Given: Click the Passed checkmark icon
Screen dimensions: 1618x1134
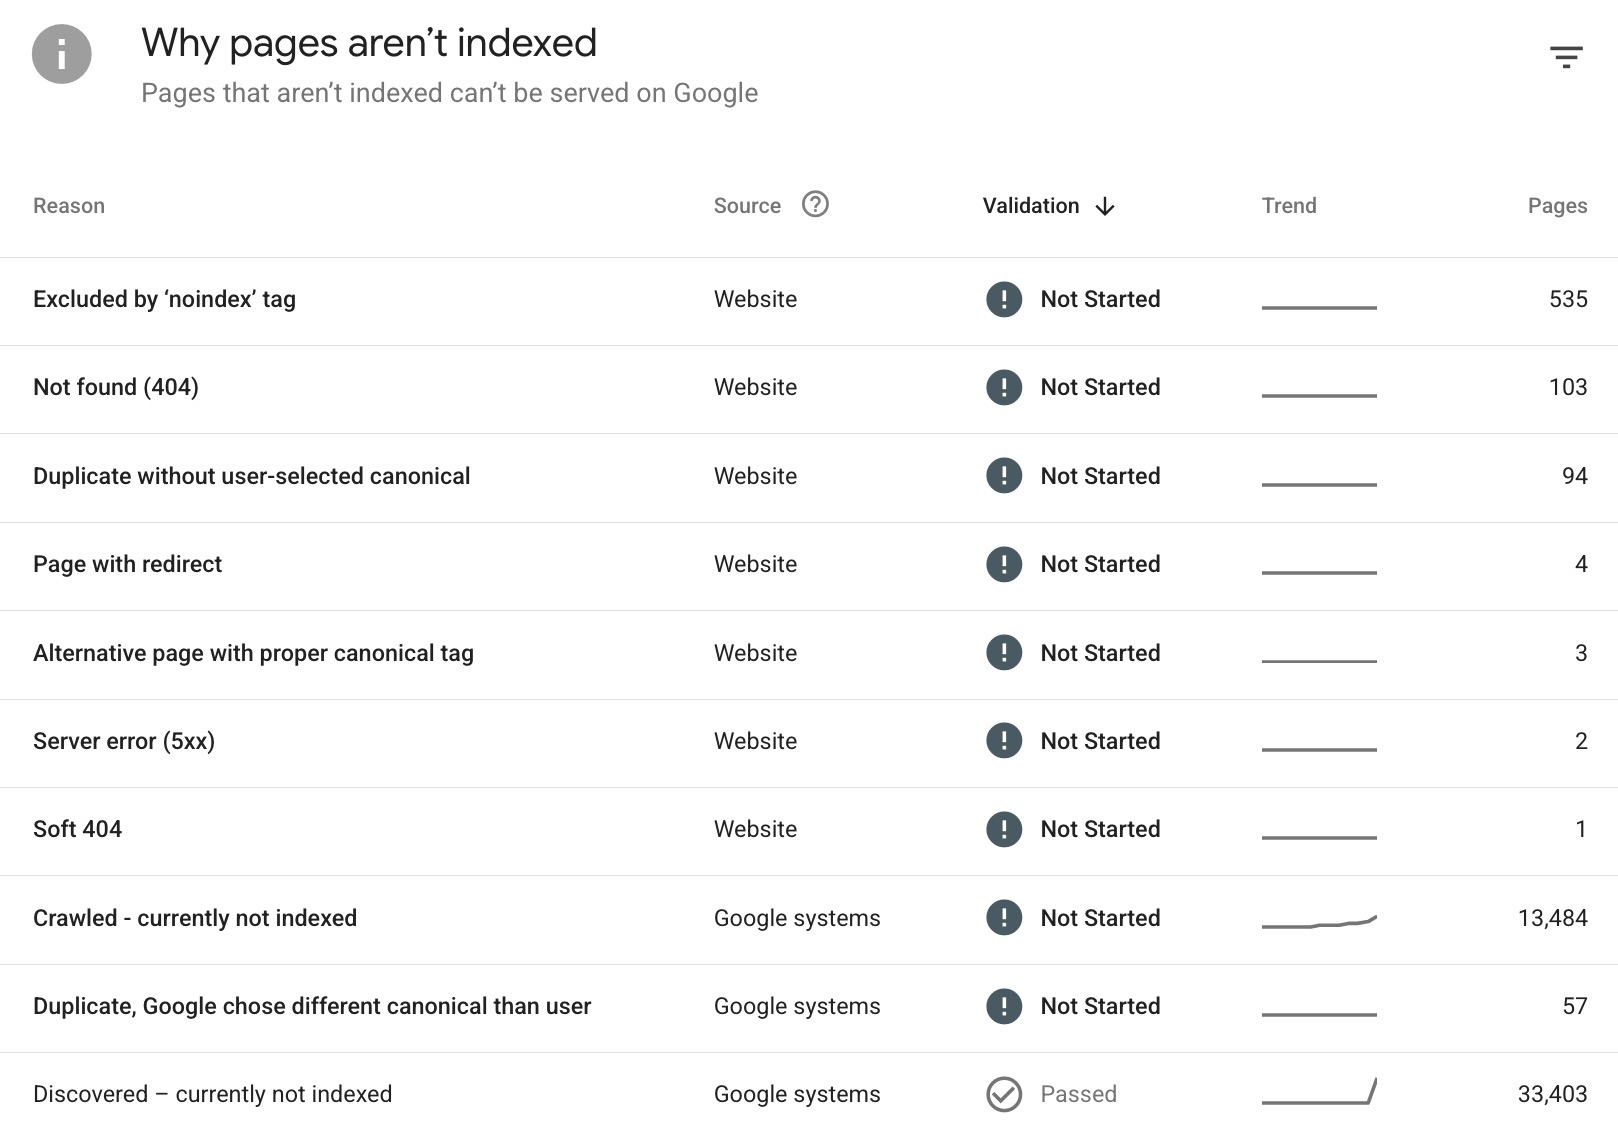Looking at the screenshot, I should click(x=1004, y=1094).
